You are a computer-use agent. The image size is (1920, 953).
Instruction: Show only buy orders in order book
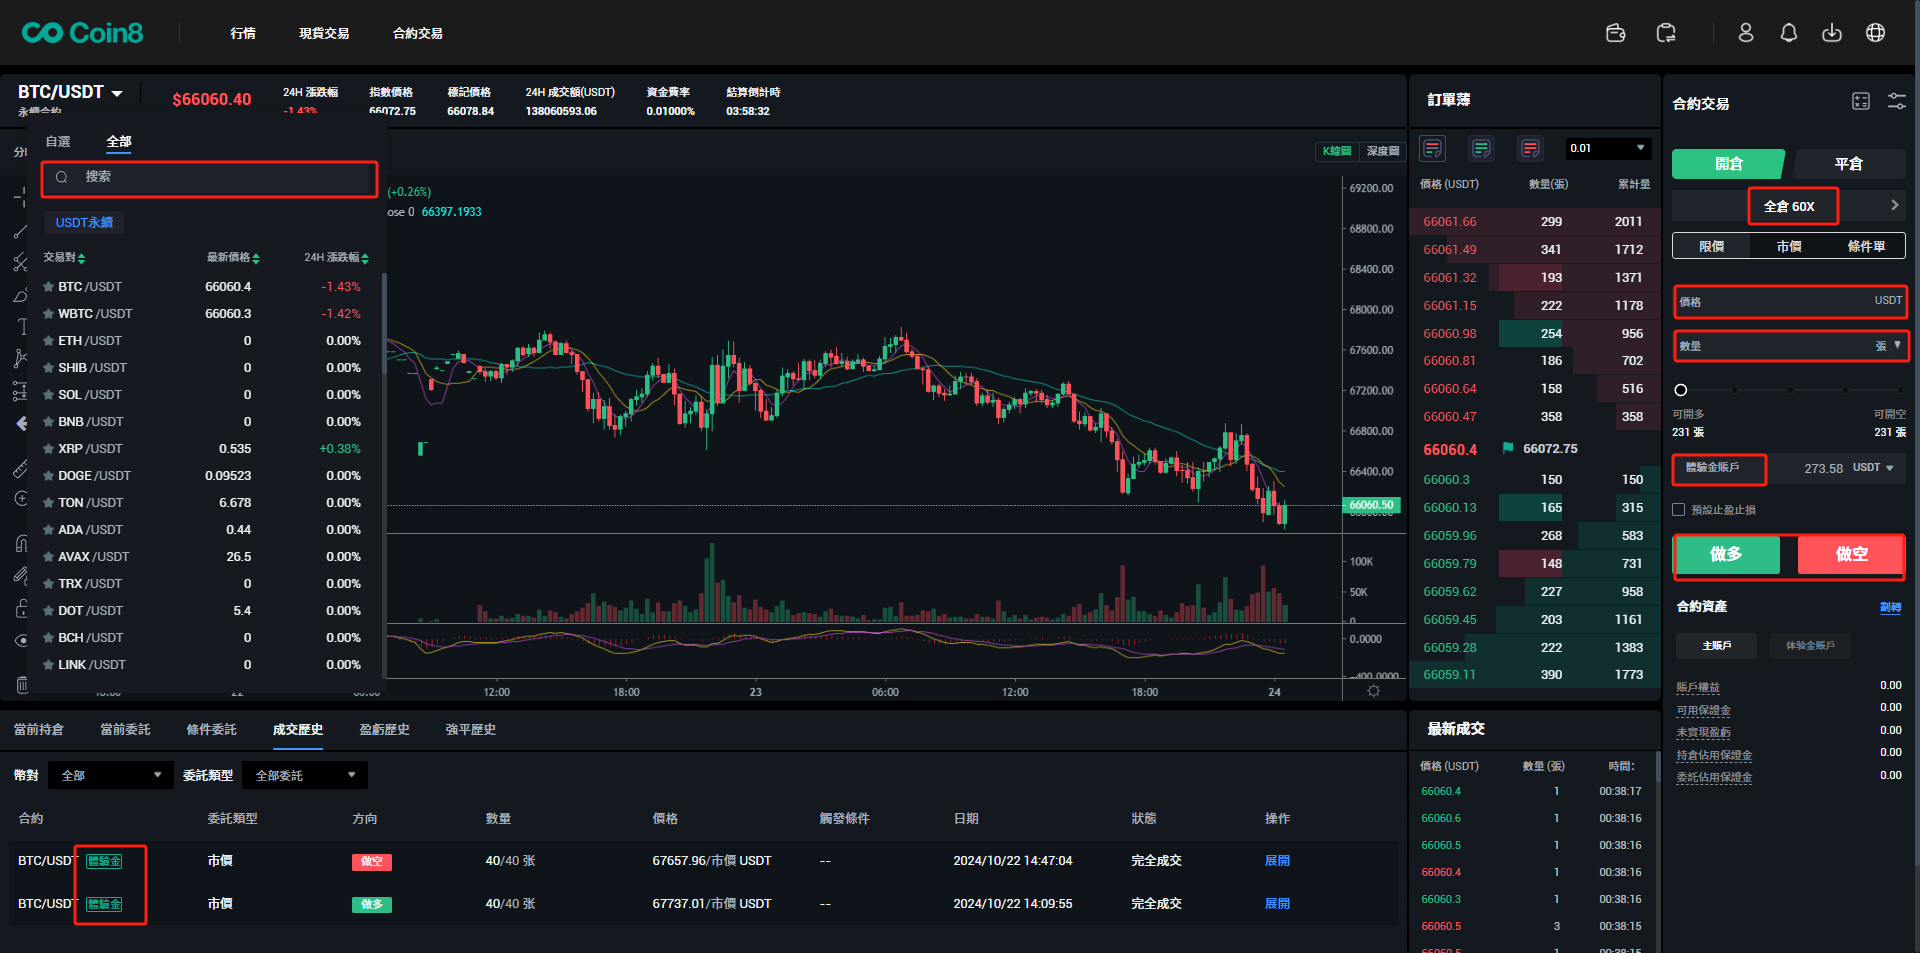1481,149
